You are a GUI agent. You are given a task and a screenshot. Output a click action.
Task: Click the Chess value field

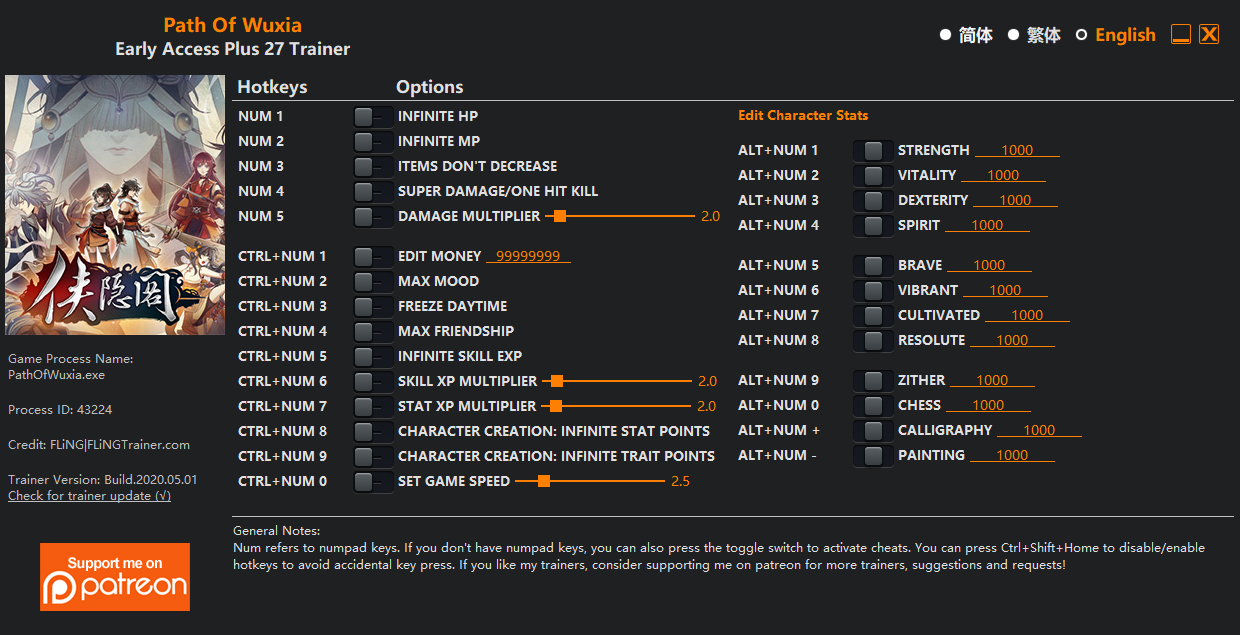point(988,405)
